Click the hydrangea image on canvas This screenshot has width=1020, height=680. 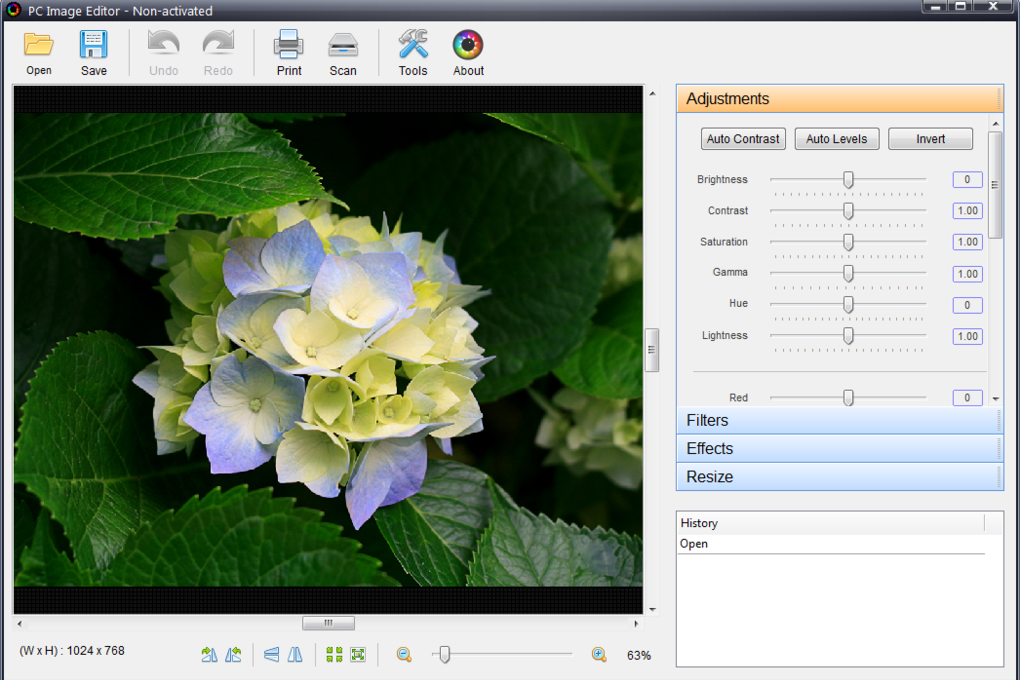(329, 349)
